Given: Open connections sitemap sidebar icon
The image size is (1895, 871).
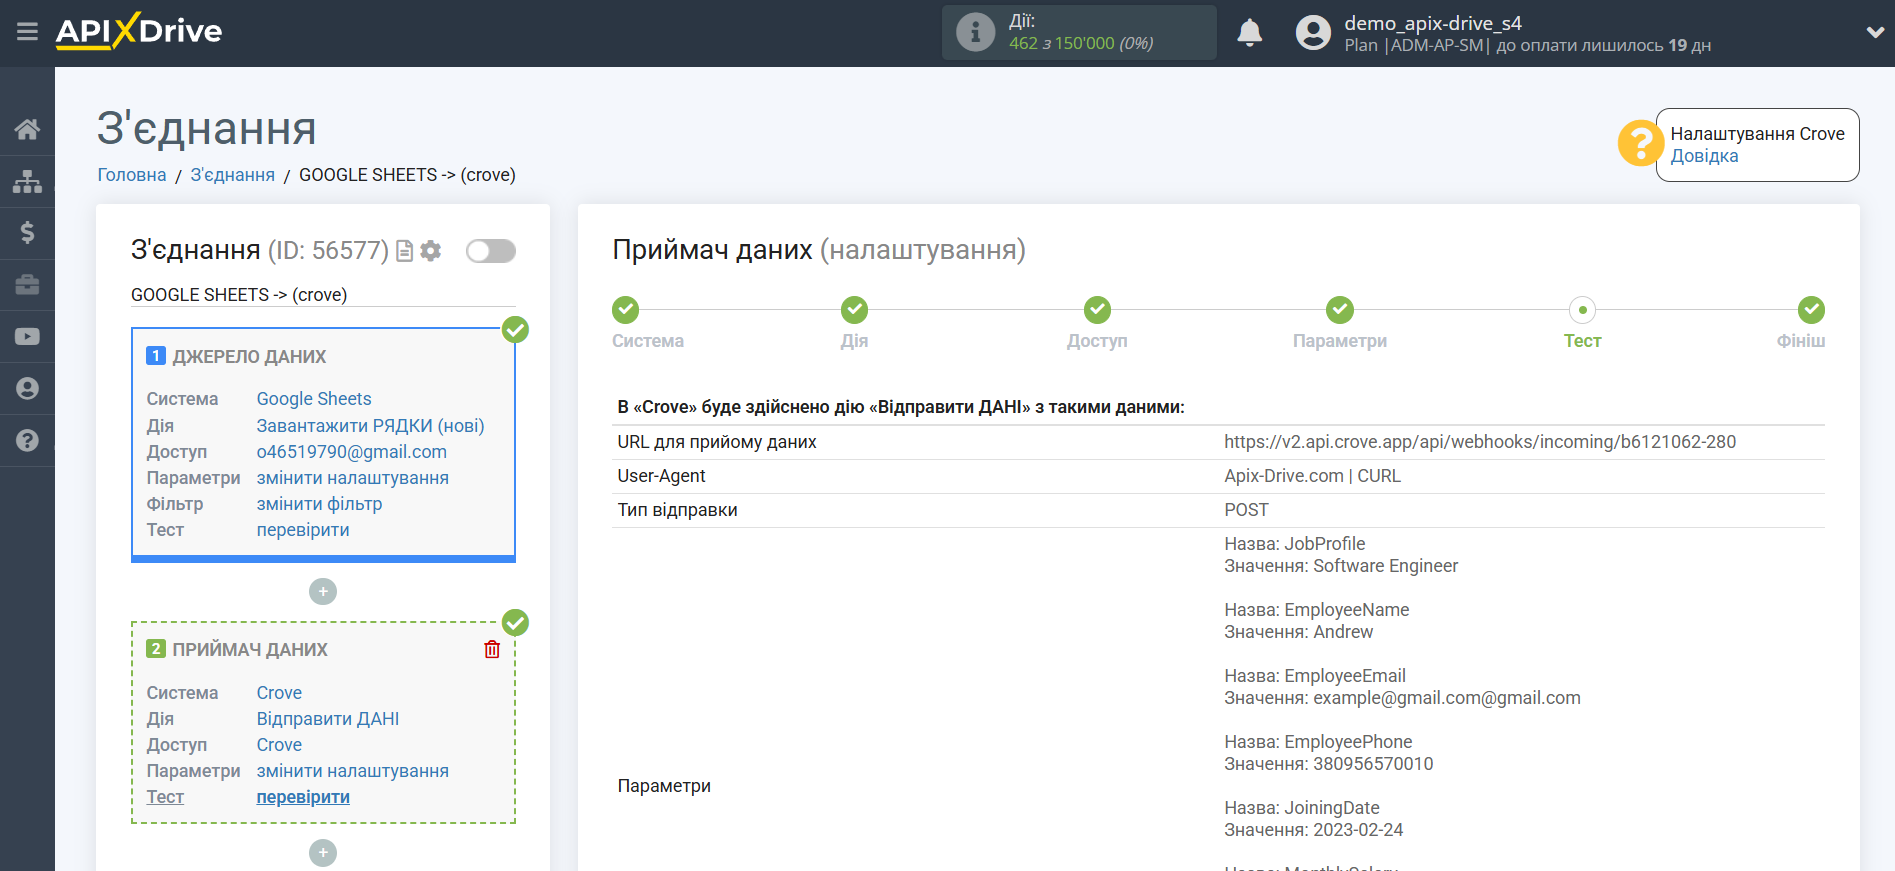Looking at the screenshot, I should coord(27,181).
